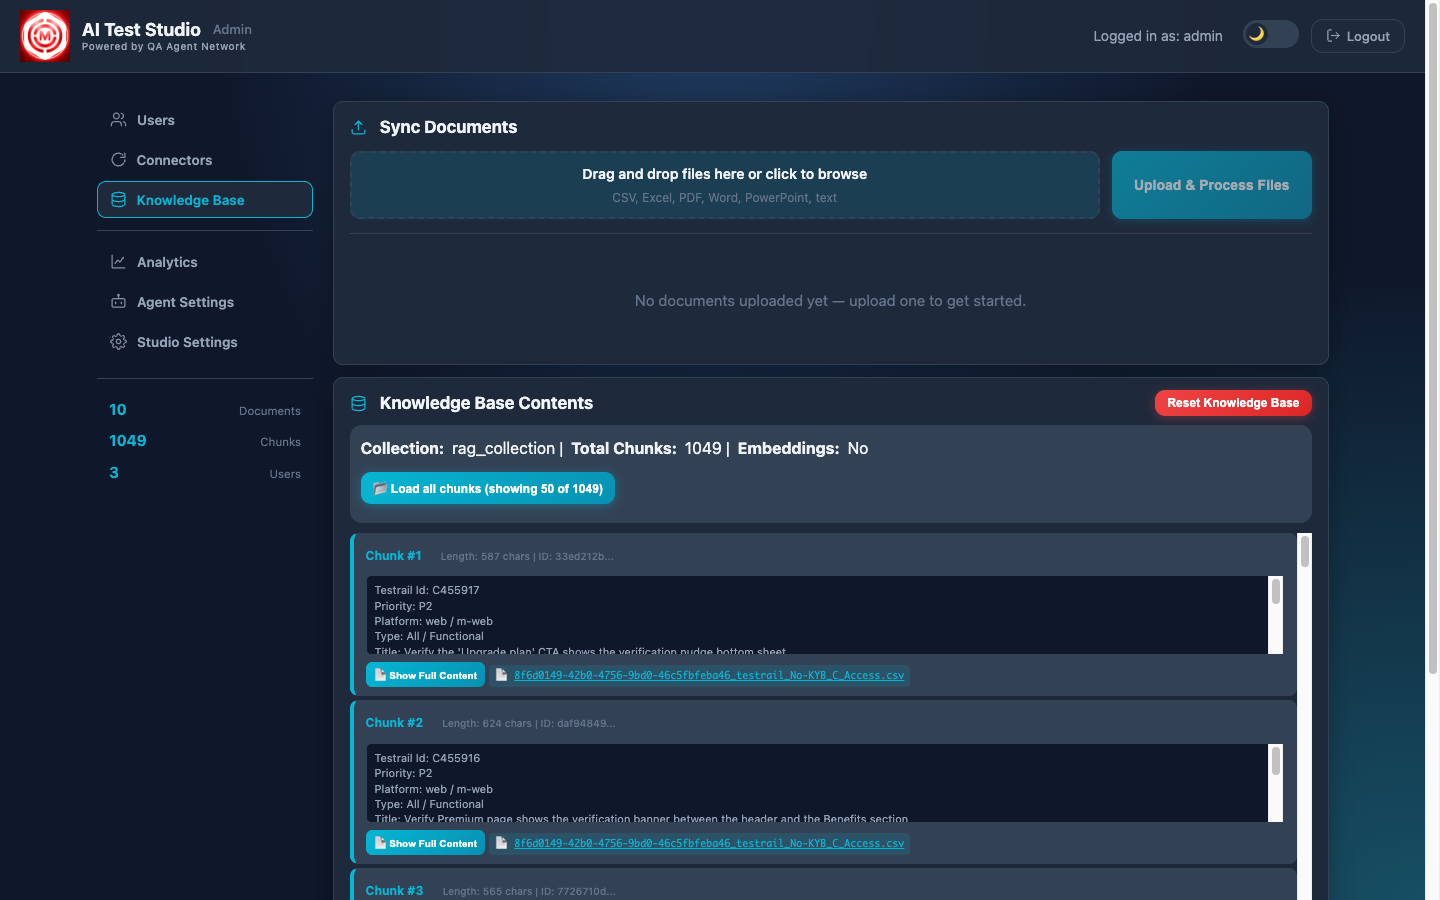The image size is (1440, 900).
Task: Click the 3 Users stat
Action: click(x=205, y=473)
